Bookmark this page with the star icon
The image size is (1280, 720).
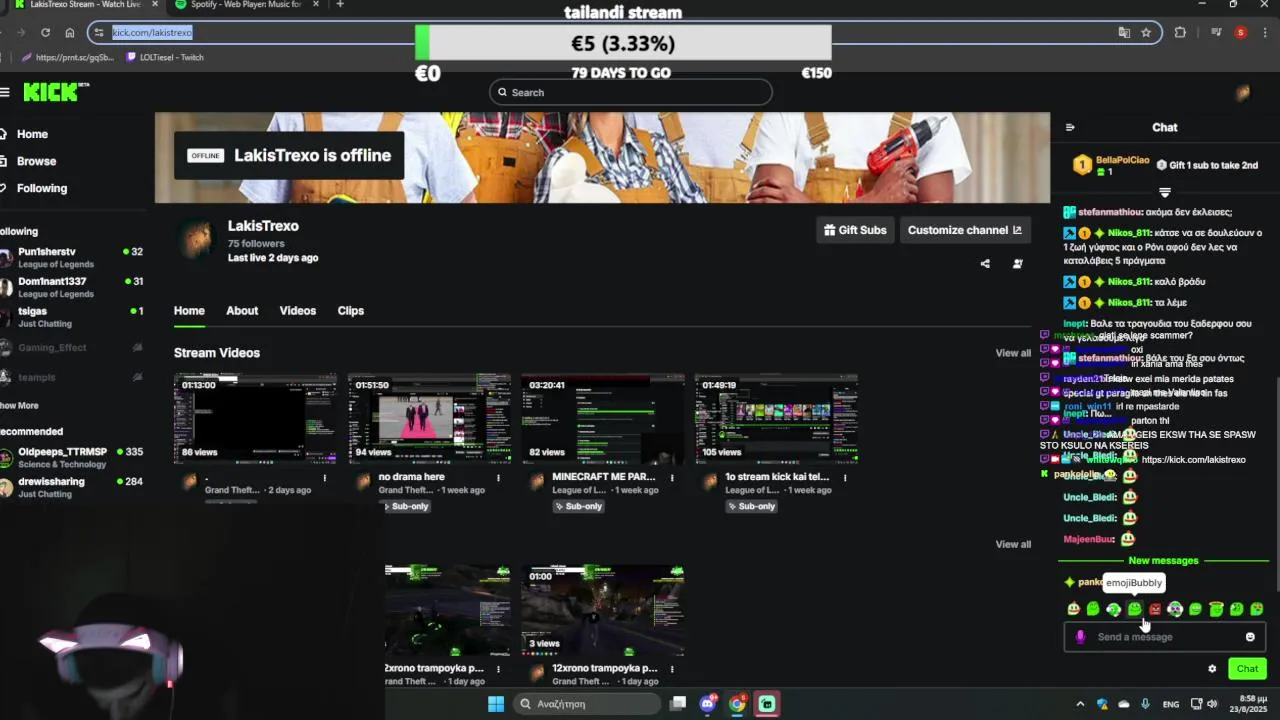coord(1146,32)
